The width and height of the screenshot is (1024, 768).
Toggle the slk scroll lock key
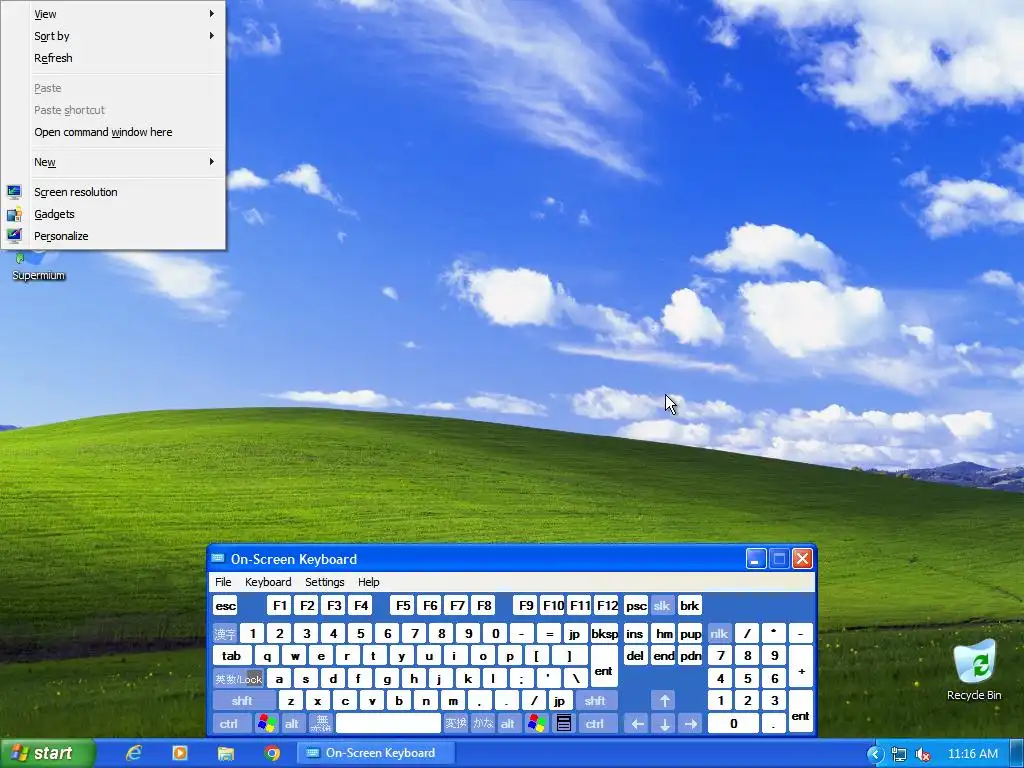point(662,606)
